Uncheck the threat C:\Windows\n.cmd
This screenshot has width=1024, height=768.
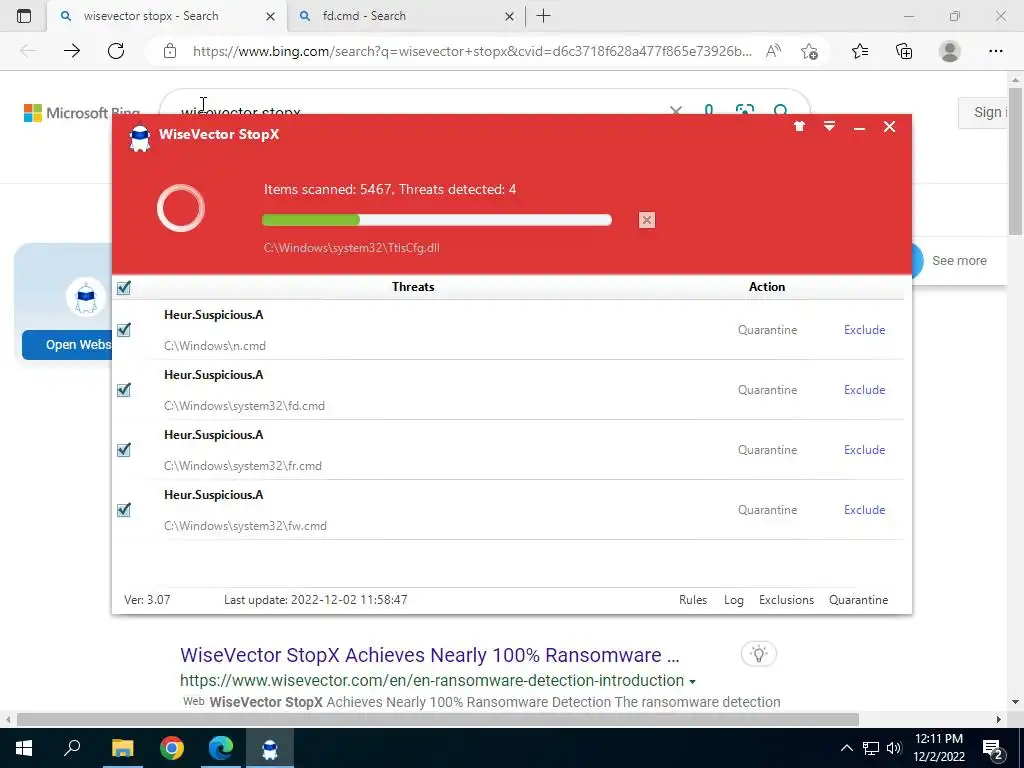123,330
